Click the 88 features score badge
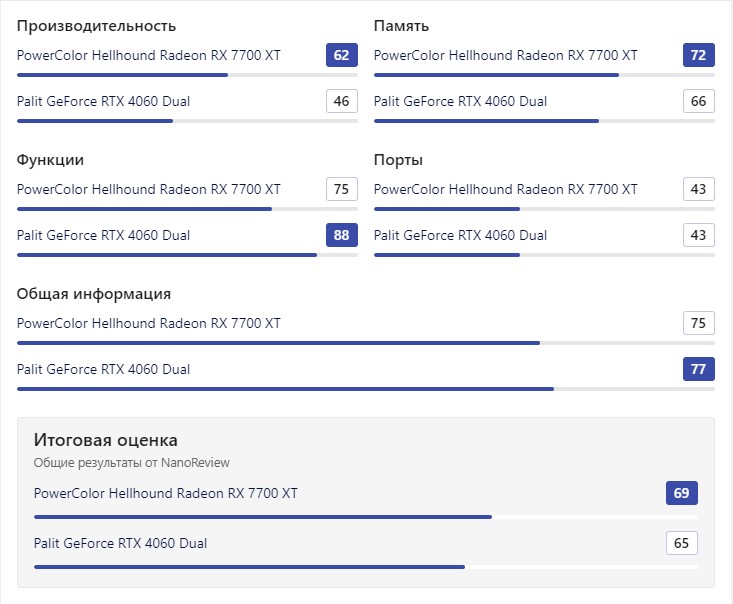Screen dimensions: 733x604 click(x=342, y=235)
